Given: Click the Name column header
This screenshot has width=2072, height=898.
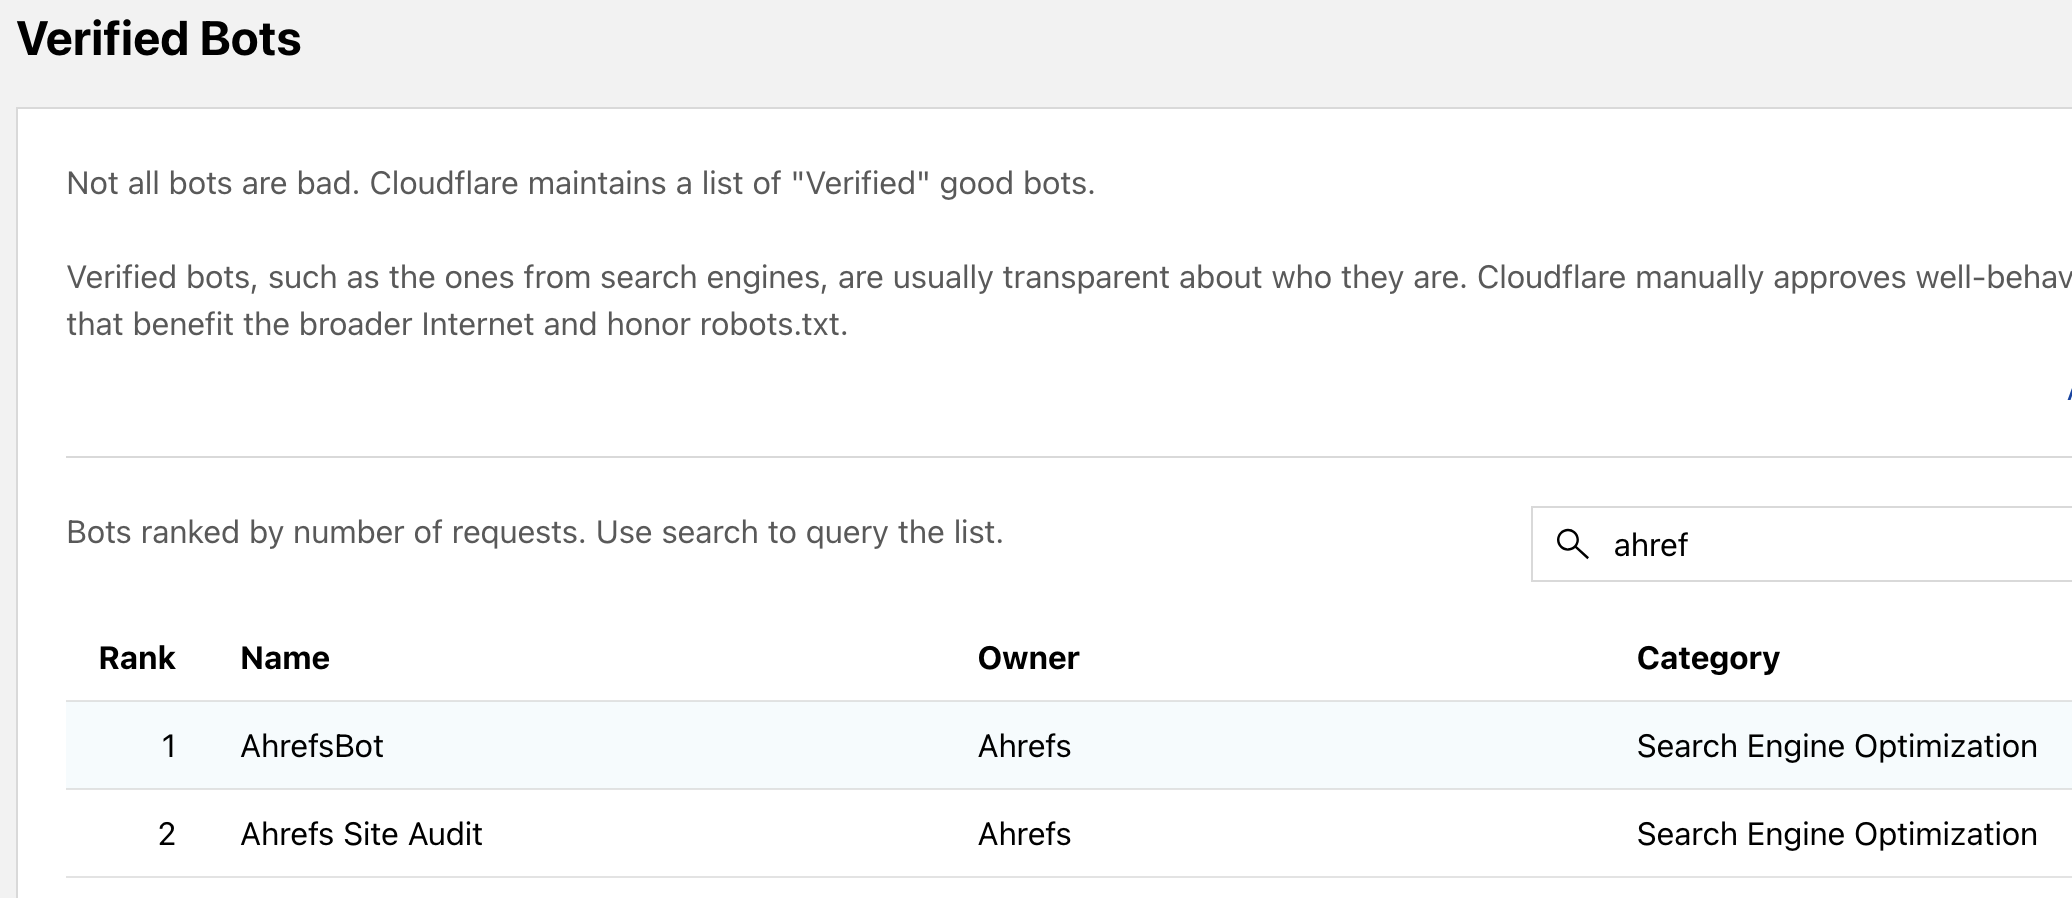Looking at the screenshot, I should (x=285, y=658).
